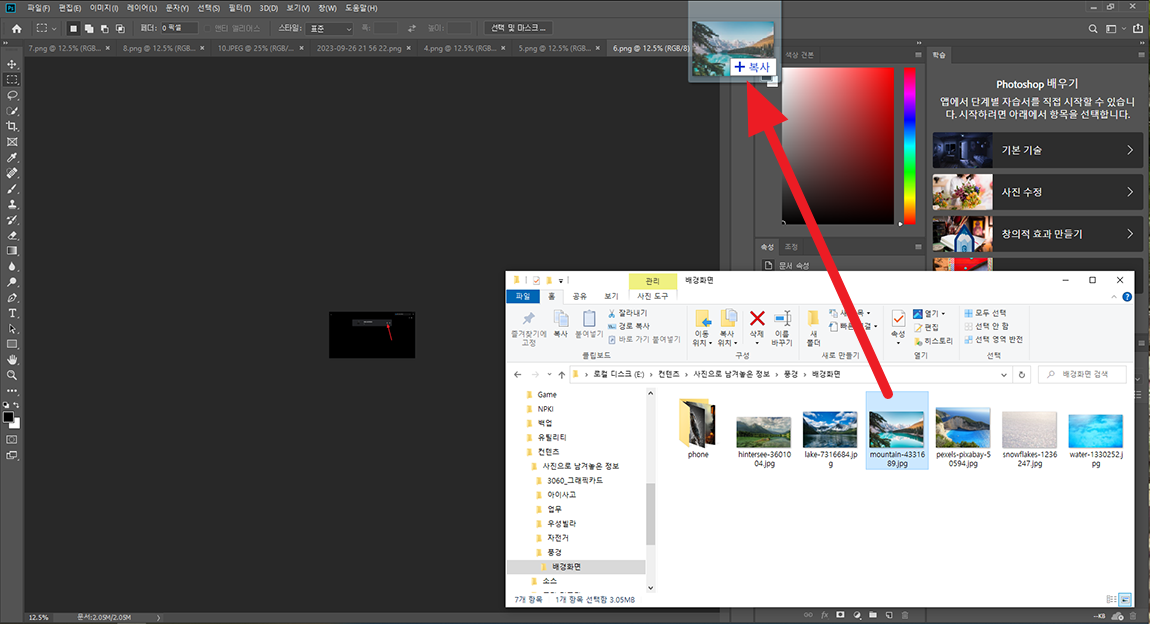Image resolution: width=1150 pixels, height=624 pixels.
Task: Select the Rectangle shape tool
Action: coord(12,345)
